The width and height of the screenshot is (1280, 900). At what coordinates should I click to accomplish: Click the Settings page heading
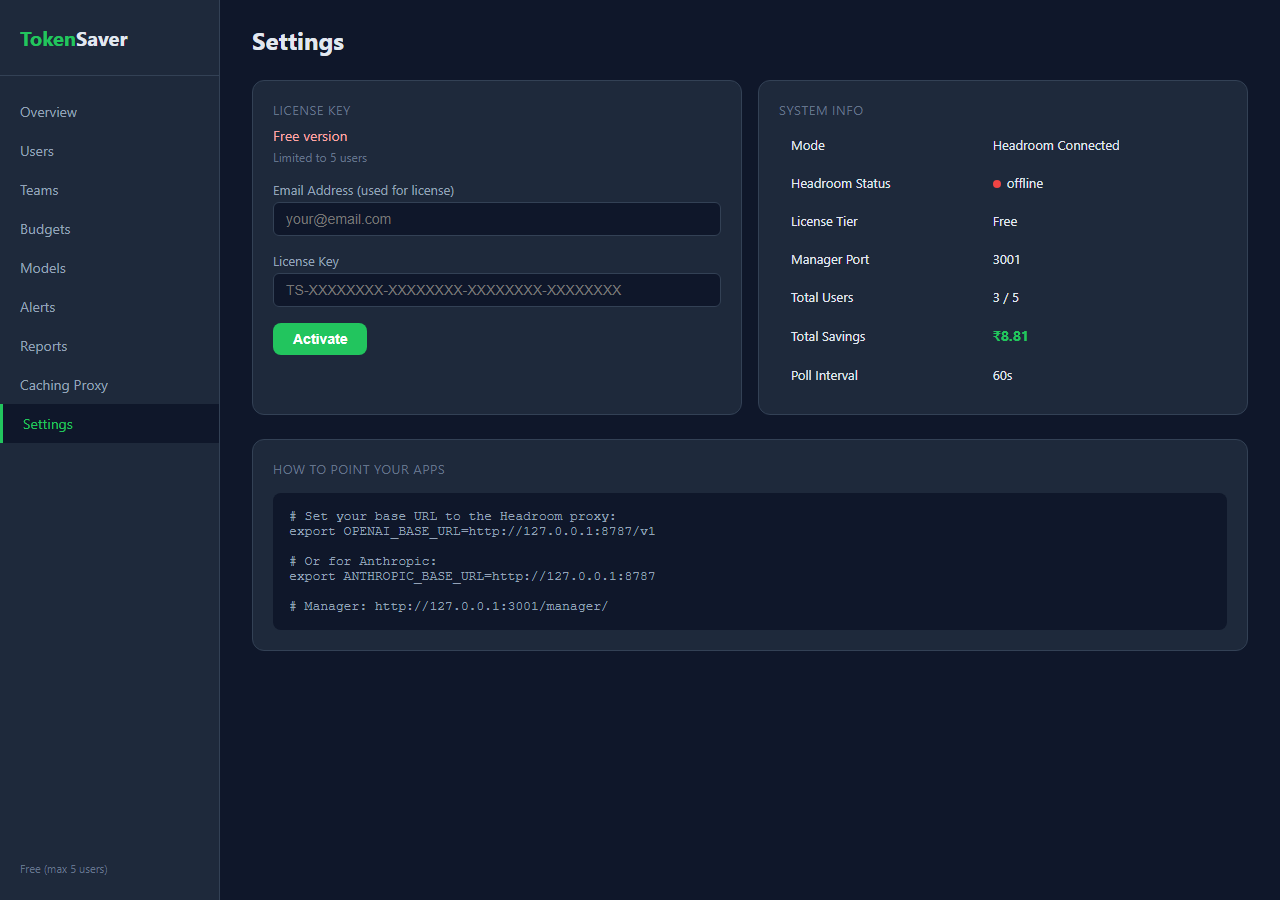[x=298, y=42]
